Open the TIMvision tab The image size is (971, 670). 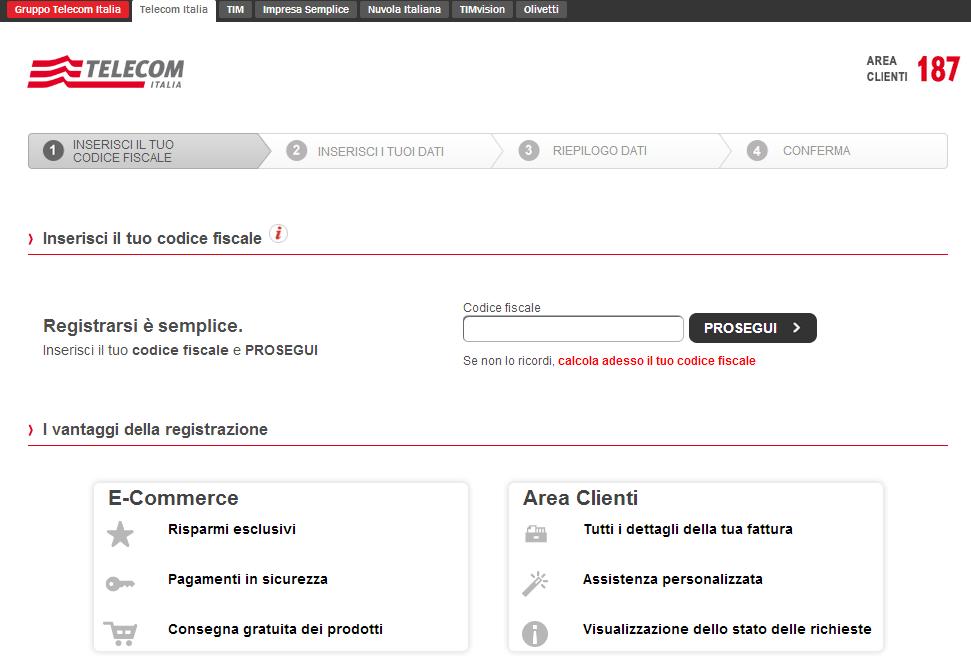pyautogui.click(x=482, y=9)
